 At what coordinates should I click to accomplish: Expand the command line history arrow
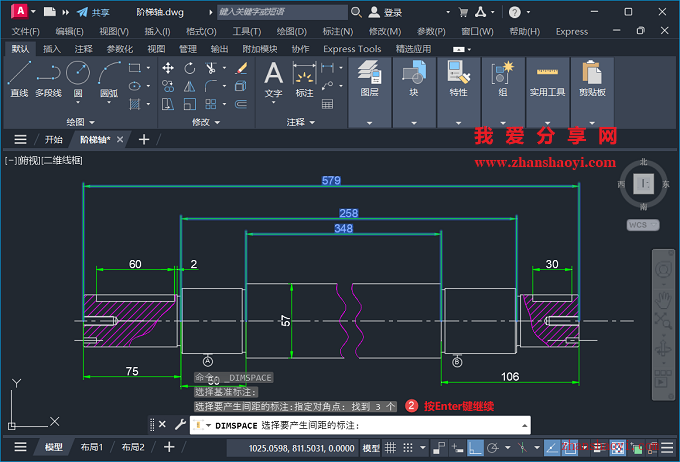tap(524, 426)
